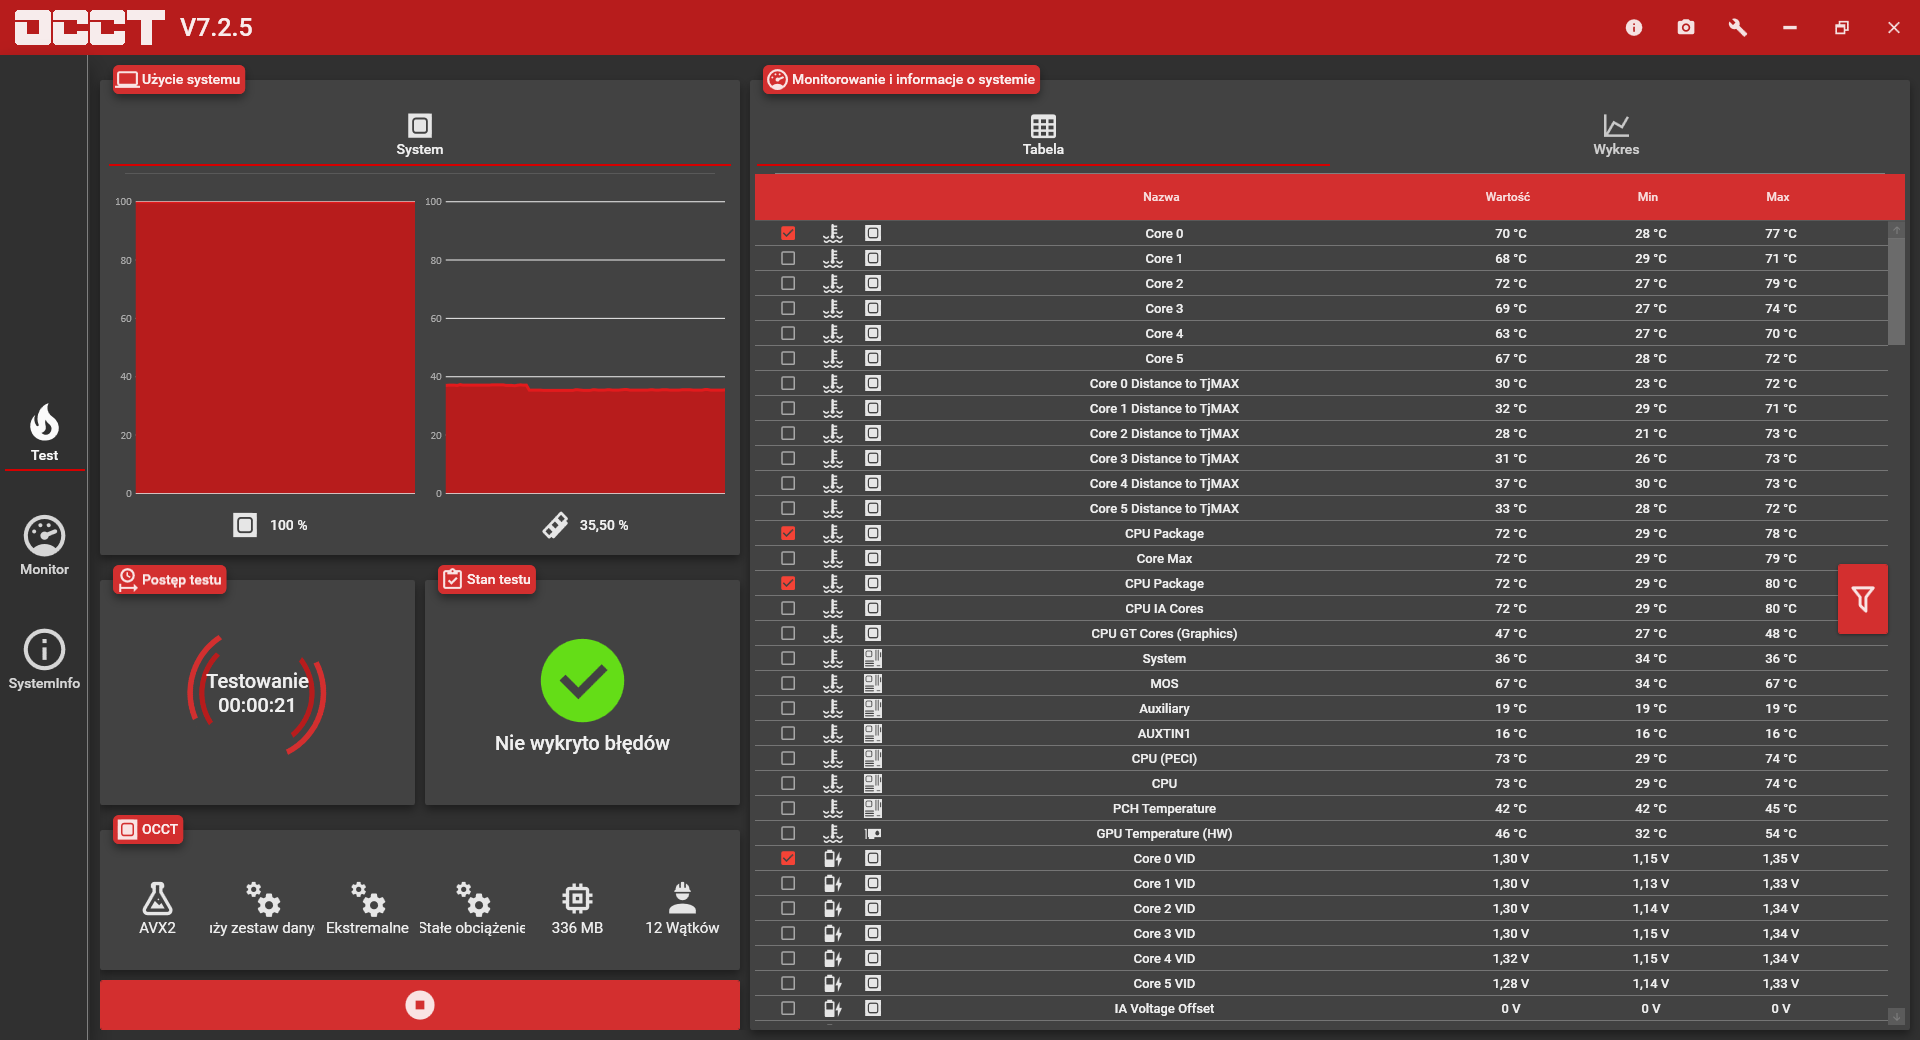Enable the Core Max checkbox
This screenshot has height=1040, width=1920.
tap(788, 558)
